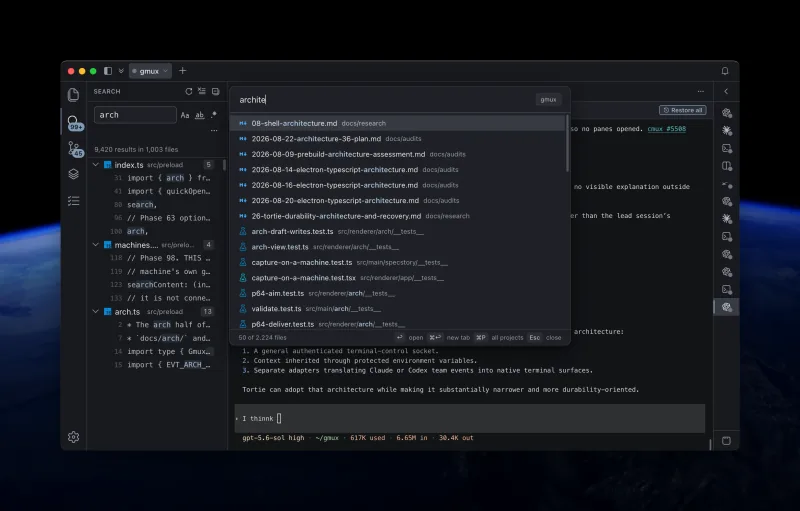Clear the search results
This screenshot has height=511, width=800.
click(202, 91)
